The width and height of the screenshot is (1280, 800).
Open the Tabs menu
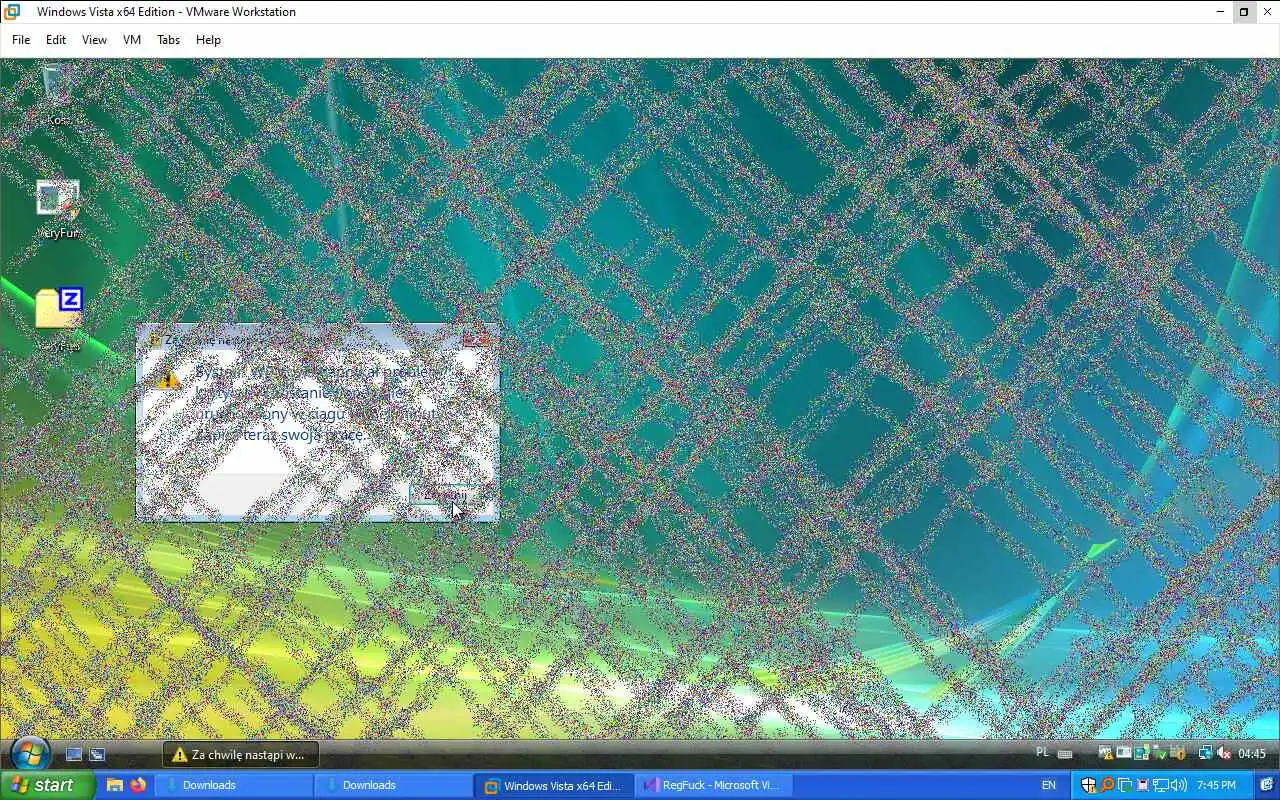[x=168, y=40]
